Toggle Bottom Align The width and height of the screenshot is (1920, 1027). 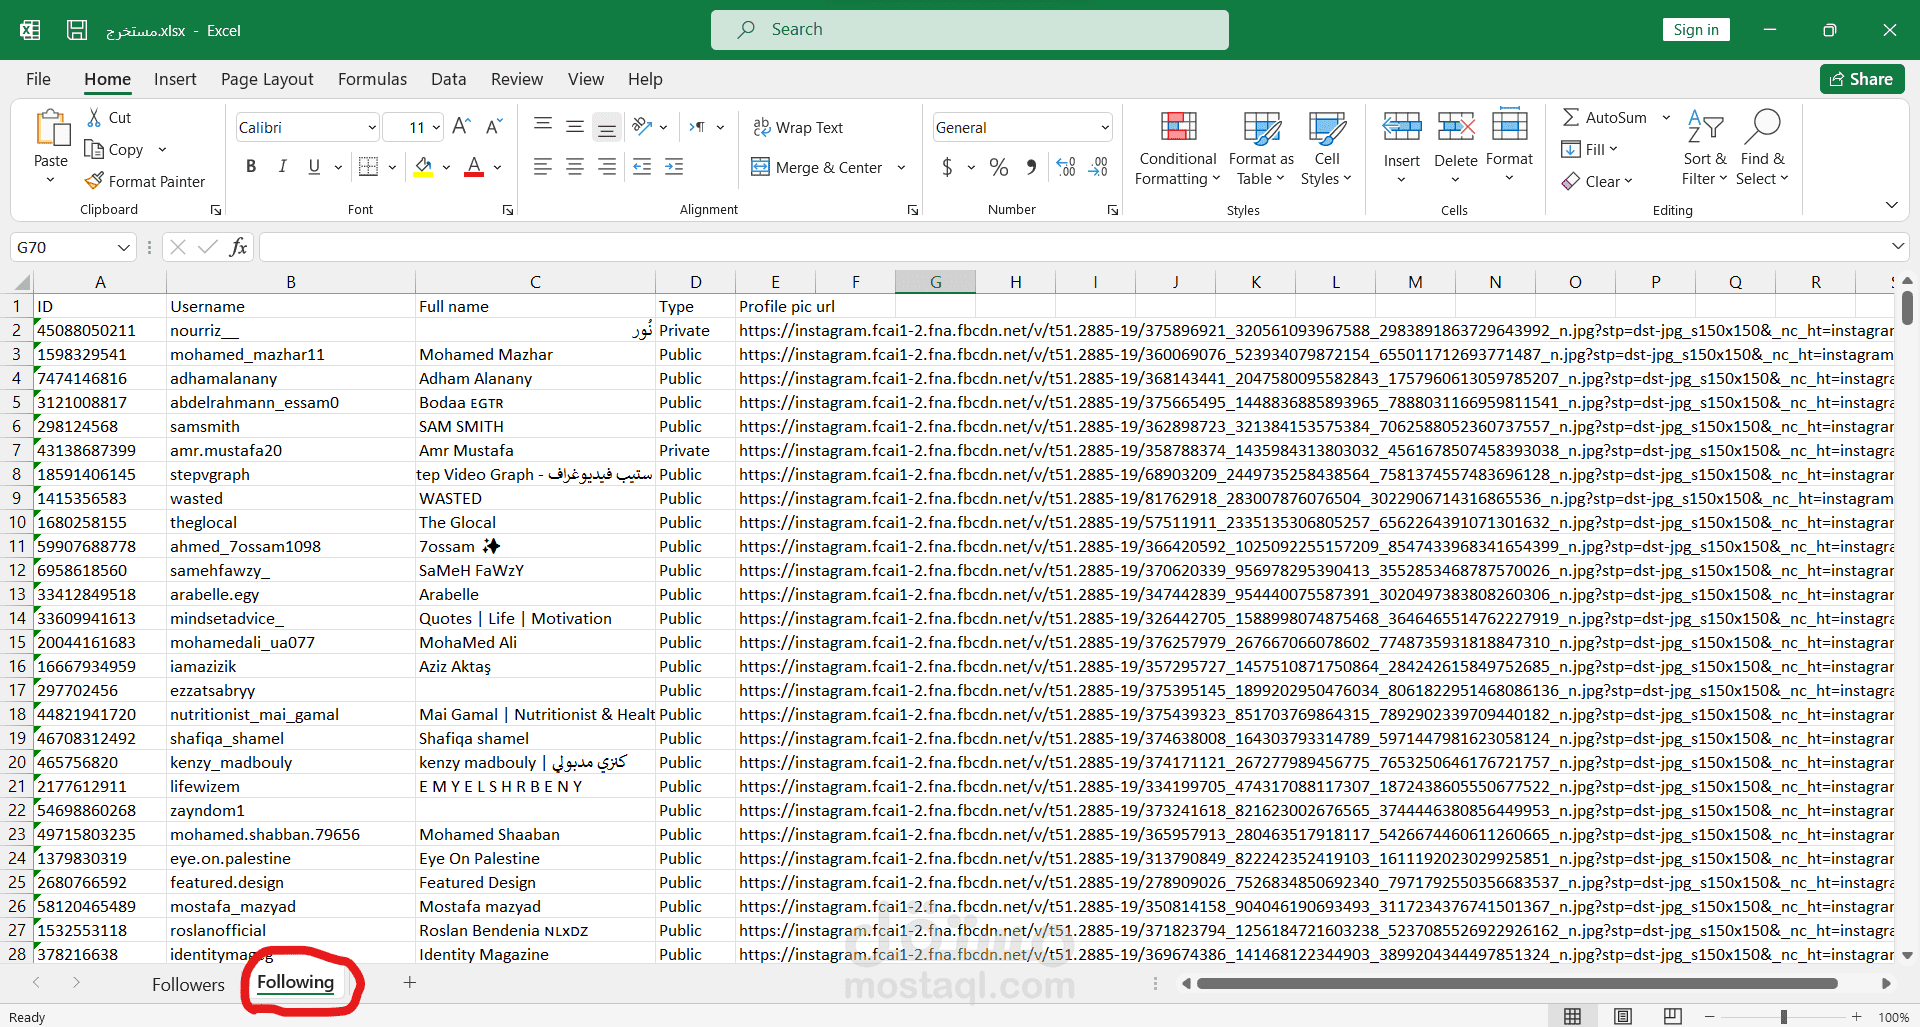(607, 127)
